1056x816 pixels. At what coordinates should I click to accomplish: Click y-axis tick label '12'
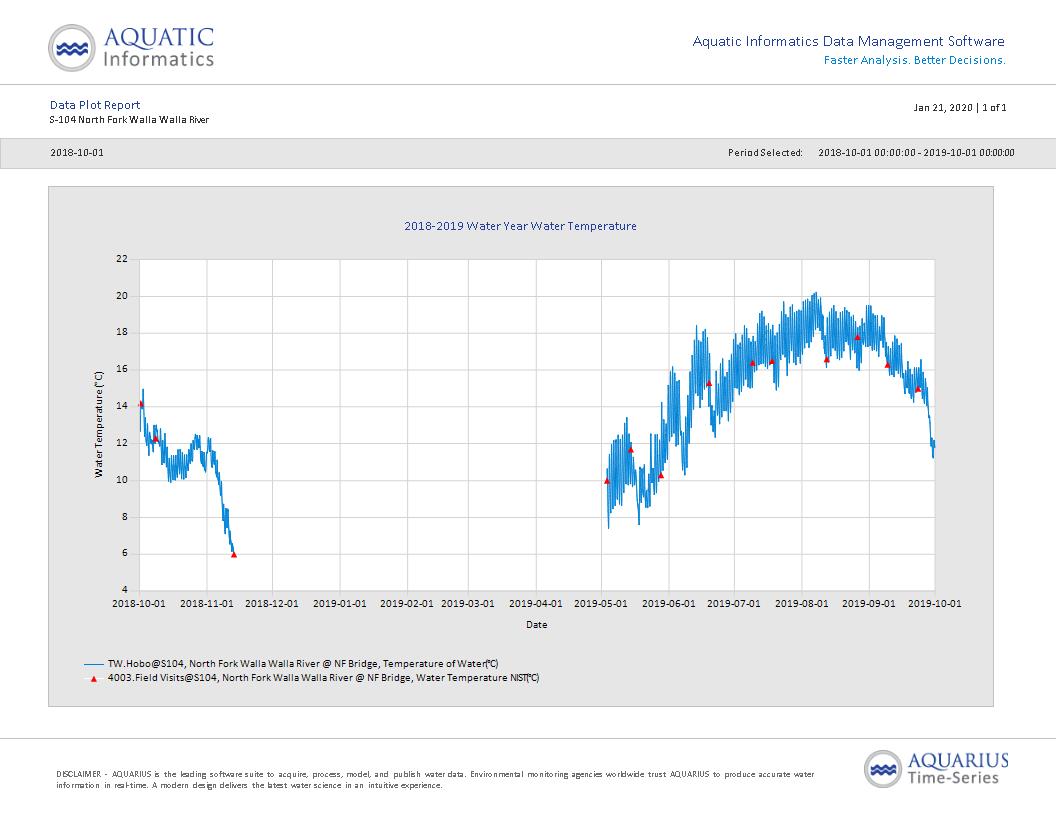pos(122,443)
